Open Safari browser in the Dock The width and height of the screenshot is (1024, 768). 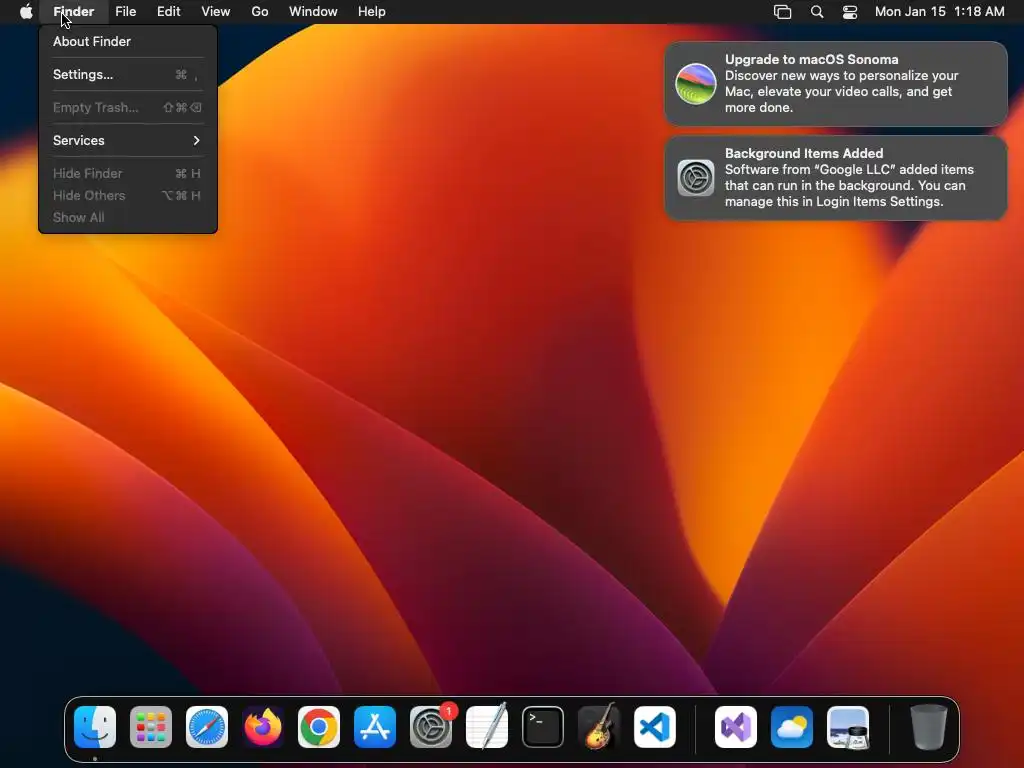click(207, 727)
